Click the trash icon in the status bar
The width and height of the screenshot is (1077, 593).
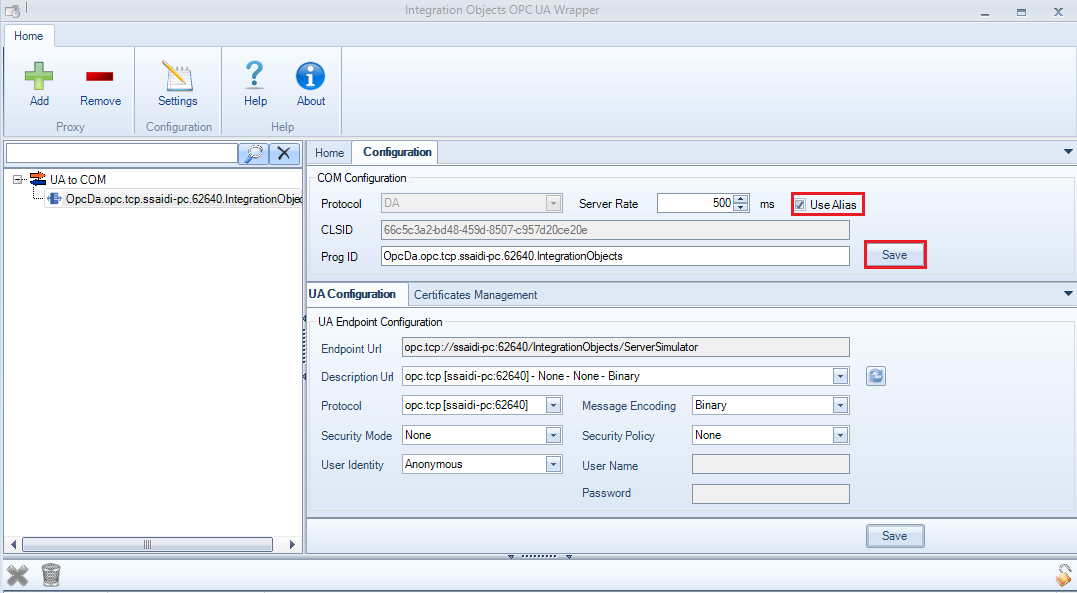(x=50, y=575)
